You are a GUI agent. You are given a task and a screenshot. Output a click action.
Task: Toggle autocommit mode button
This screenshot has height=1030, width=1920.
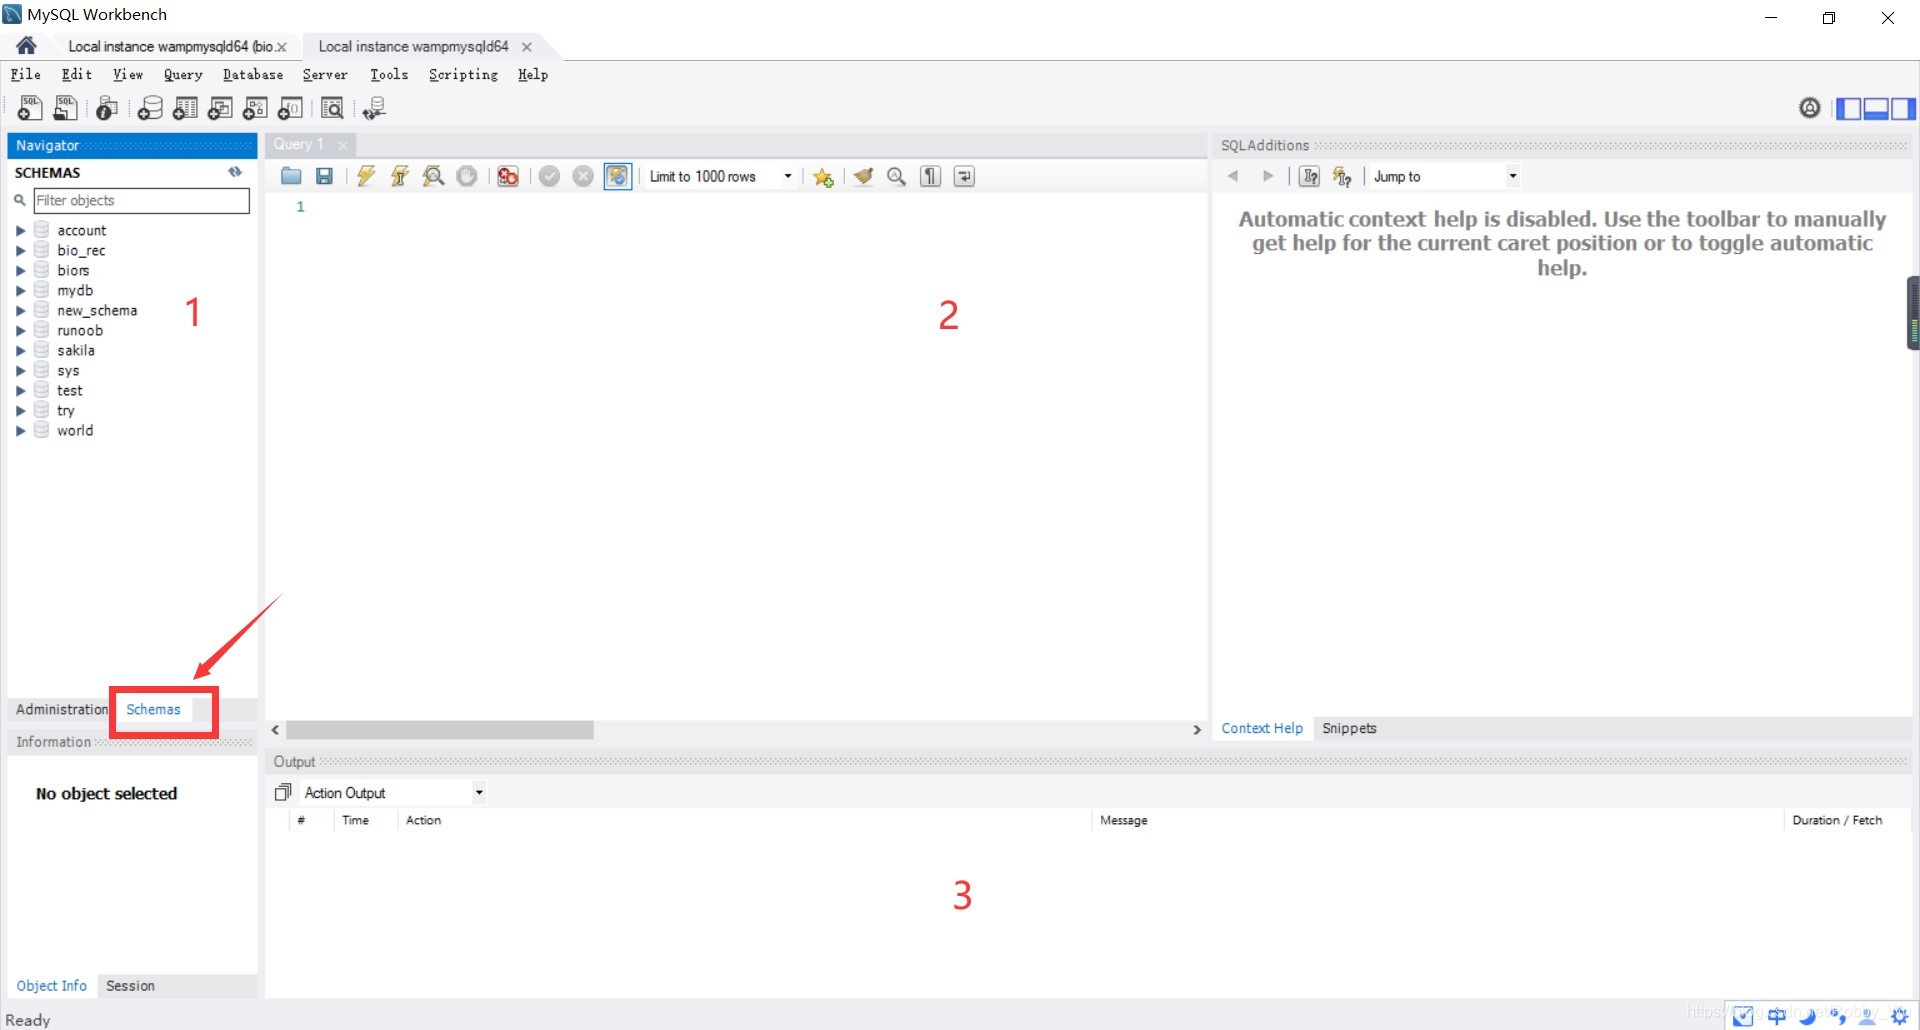pyautogui.click(x=618, y=176)
